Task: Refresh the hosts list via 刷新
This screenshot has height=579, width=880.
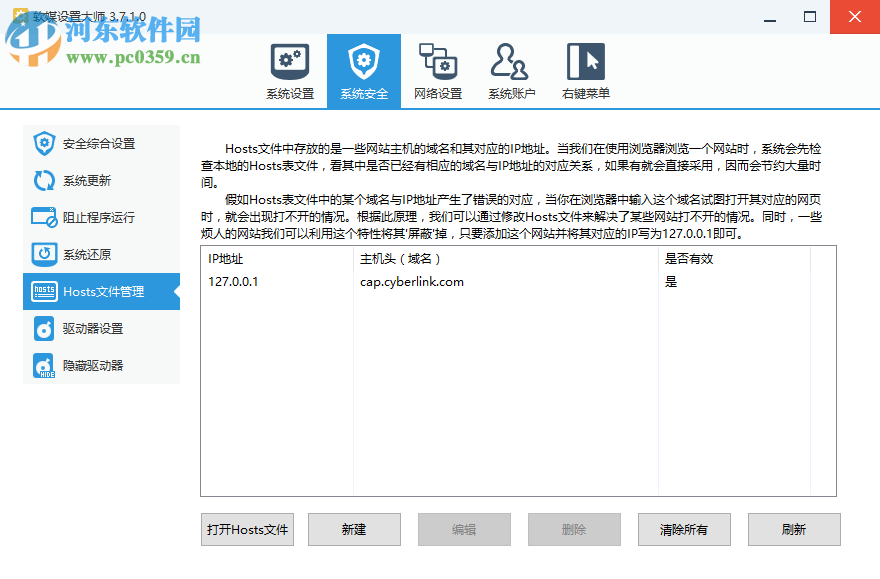Action: click(x=794, y=529)
